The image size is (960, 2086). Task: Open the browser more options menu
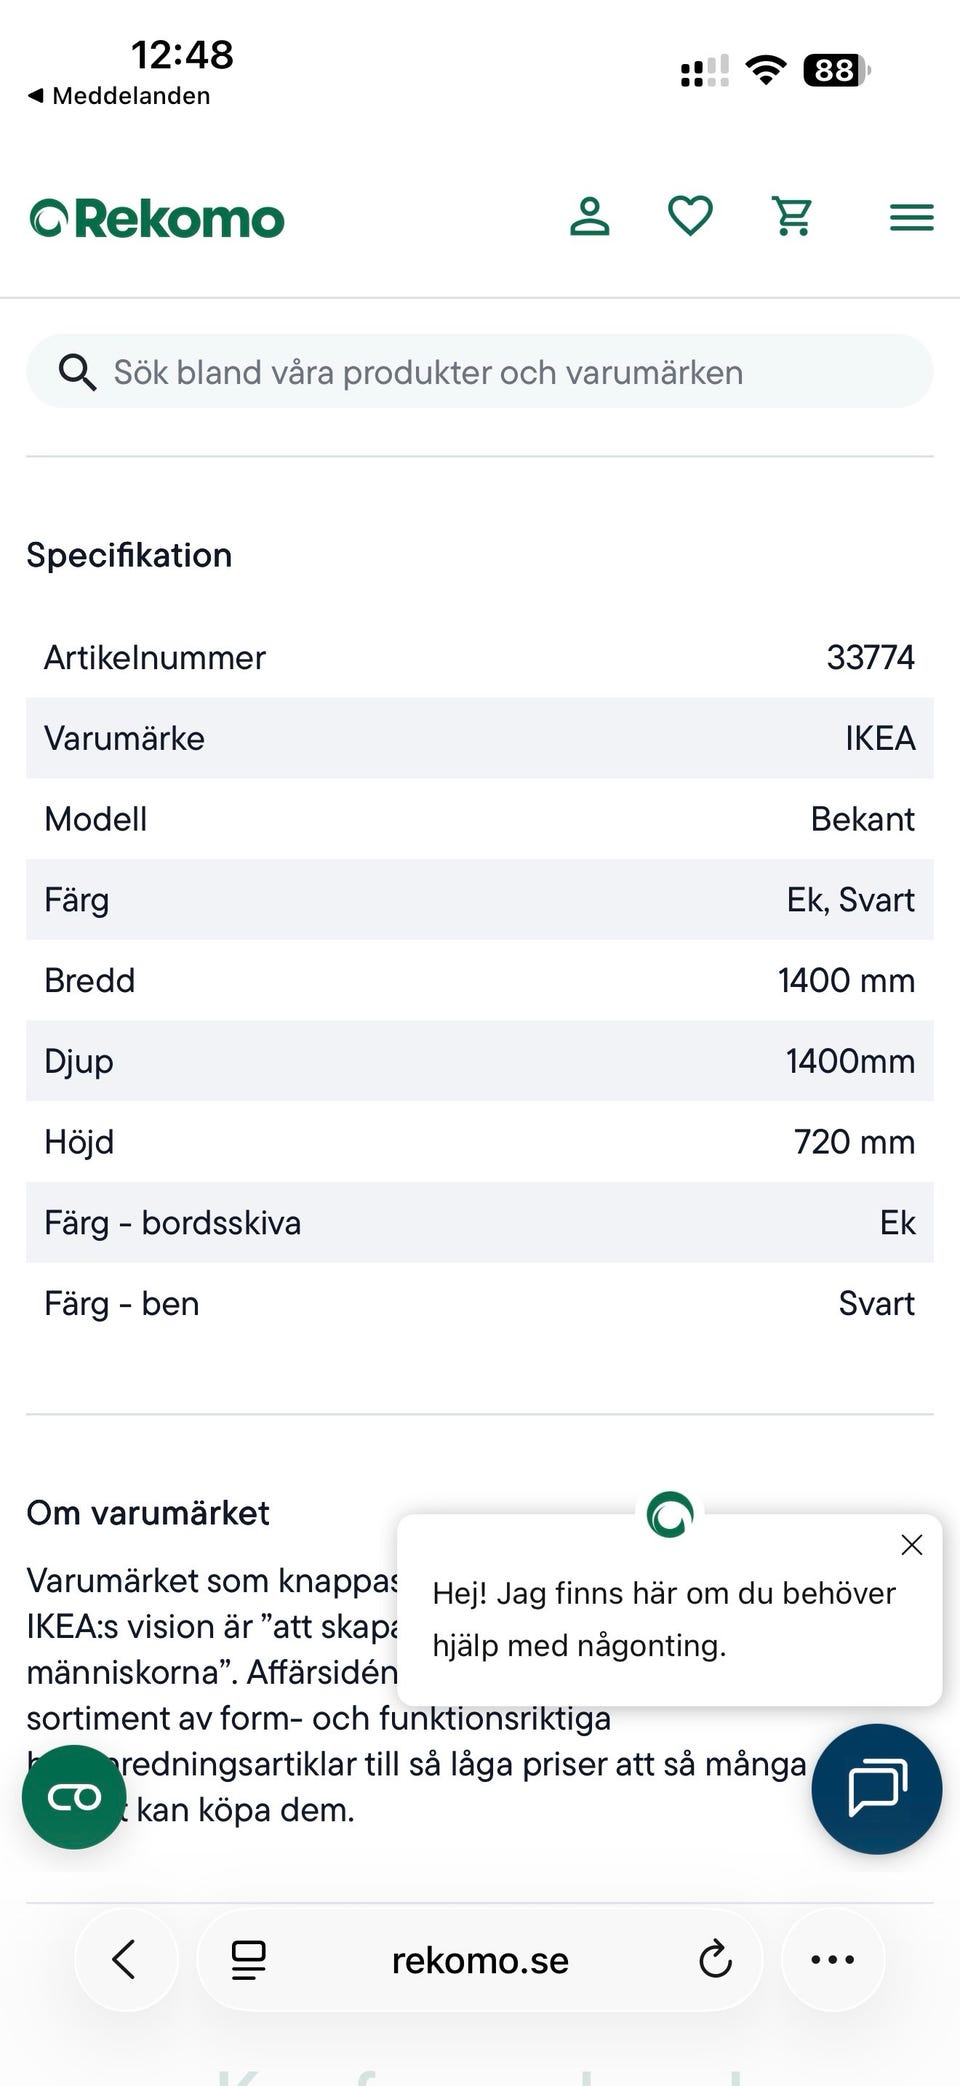point(833,1960)
